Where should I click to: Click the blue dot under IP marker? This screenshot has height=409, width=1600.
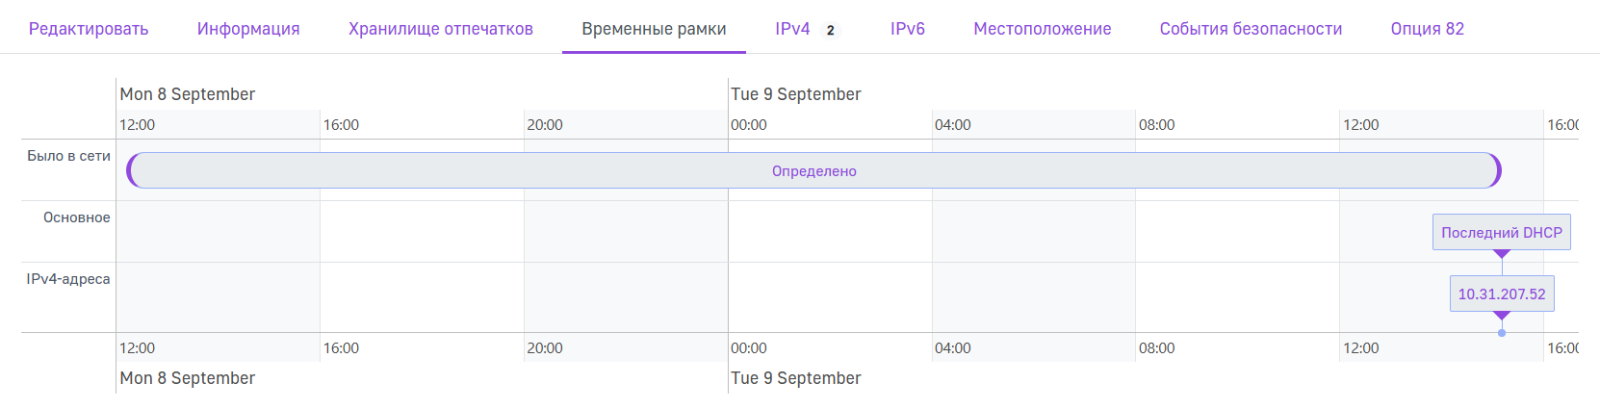[x=1501, y=332]
